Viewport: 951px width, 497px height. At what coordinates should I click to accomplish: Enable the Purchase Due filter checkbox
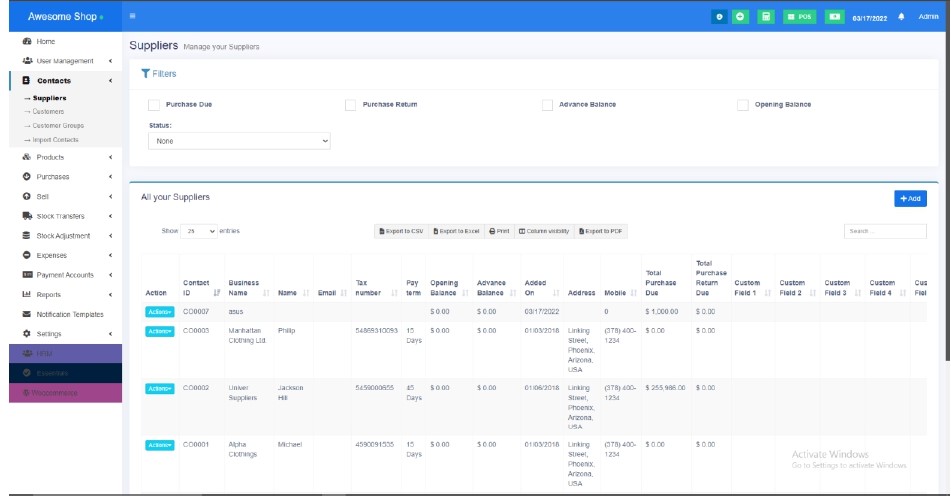tap(154, 105)
